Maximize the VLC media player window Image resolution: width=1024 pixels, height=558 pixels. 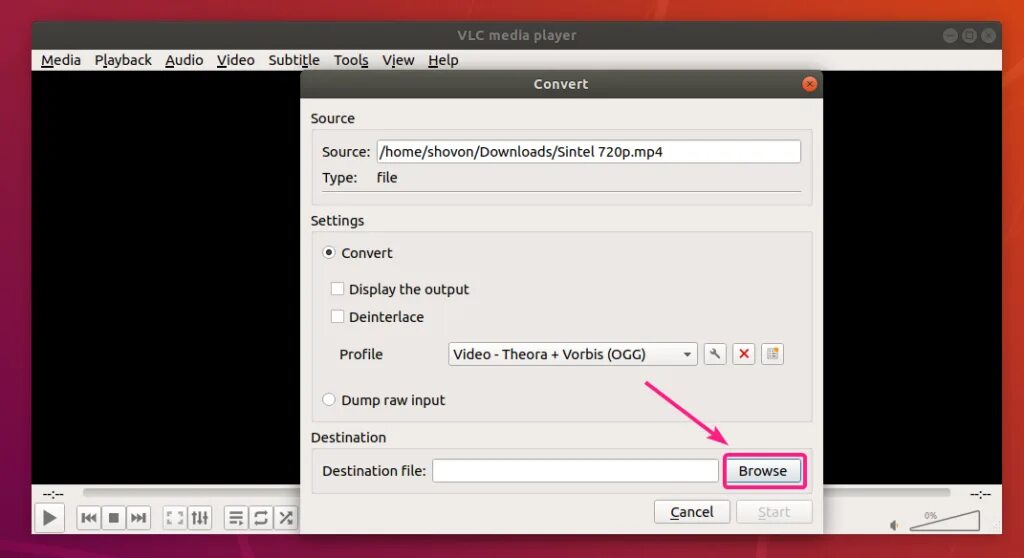(969, 35)
